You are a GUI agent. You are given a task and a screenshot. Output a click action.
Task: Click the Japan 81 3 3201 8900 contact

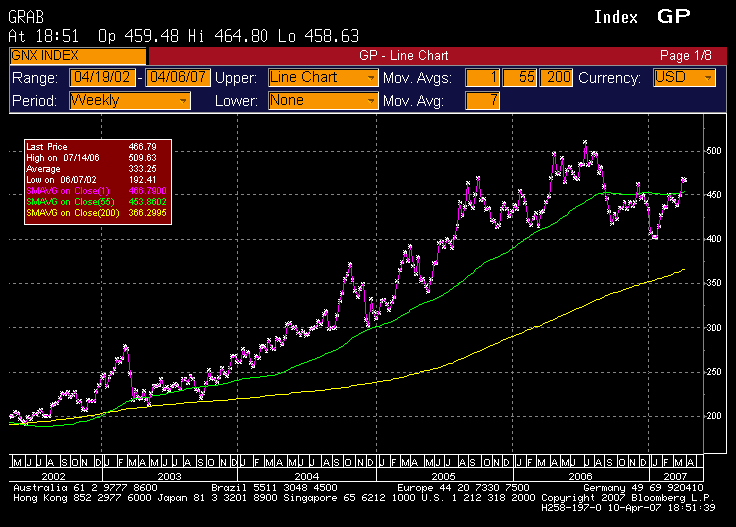(x=217, y=497)
